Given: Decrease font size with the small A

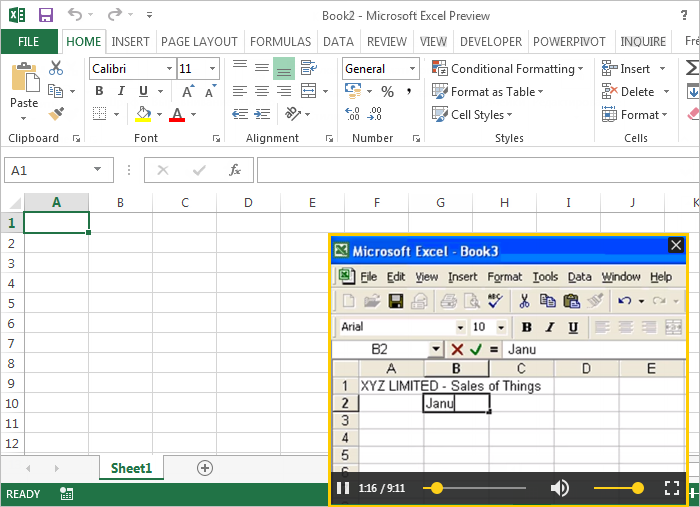Looking at the screenshot, I should click(210, 91).
